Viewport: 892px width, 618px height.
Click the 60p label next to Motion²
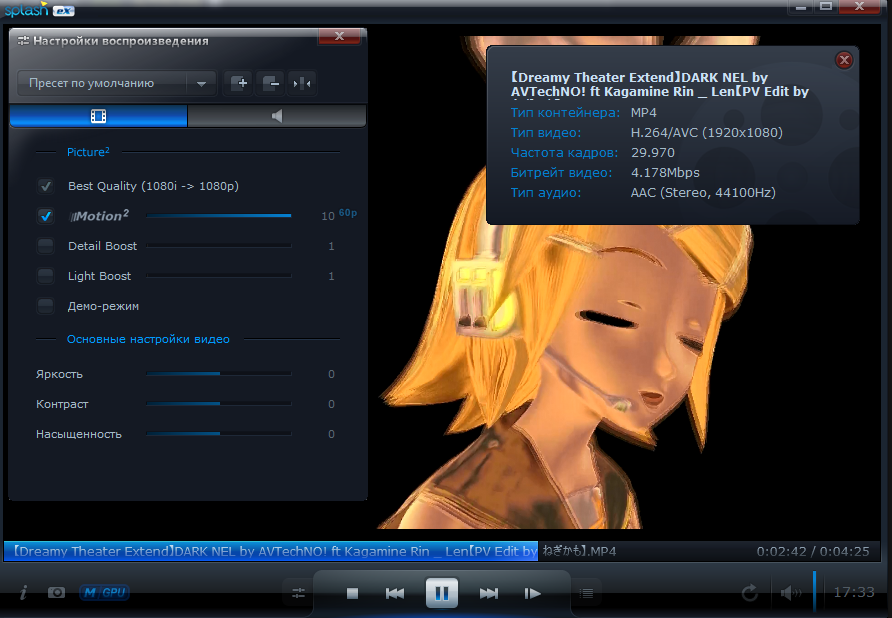348,213
